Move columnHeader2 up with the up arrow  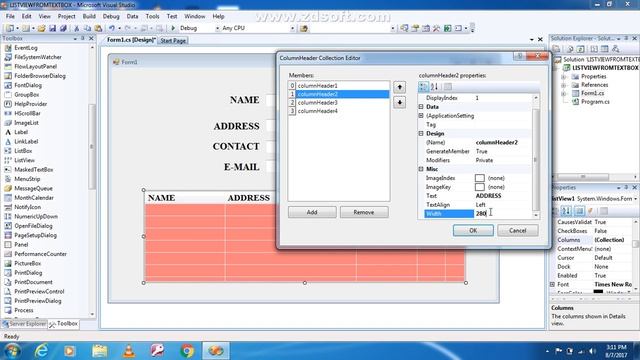tap(400, 87)
